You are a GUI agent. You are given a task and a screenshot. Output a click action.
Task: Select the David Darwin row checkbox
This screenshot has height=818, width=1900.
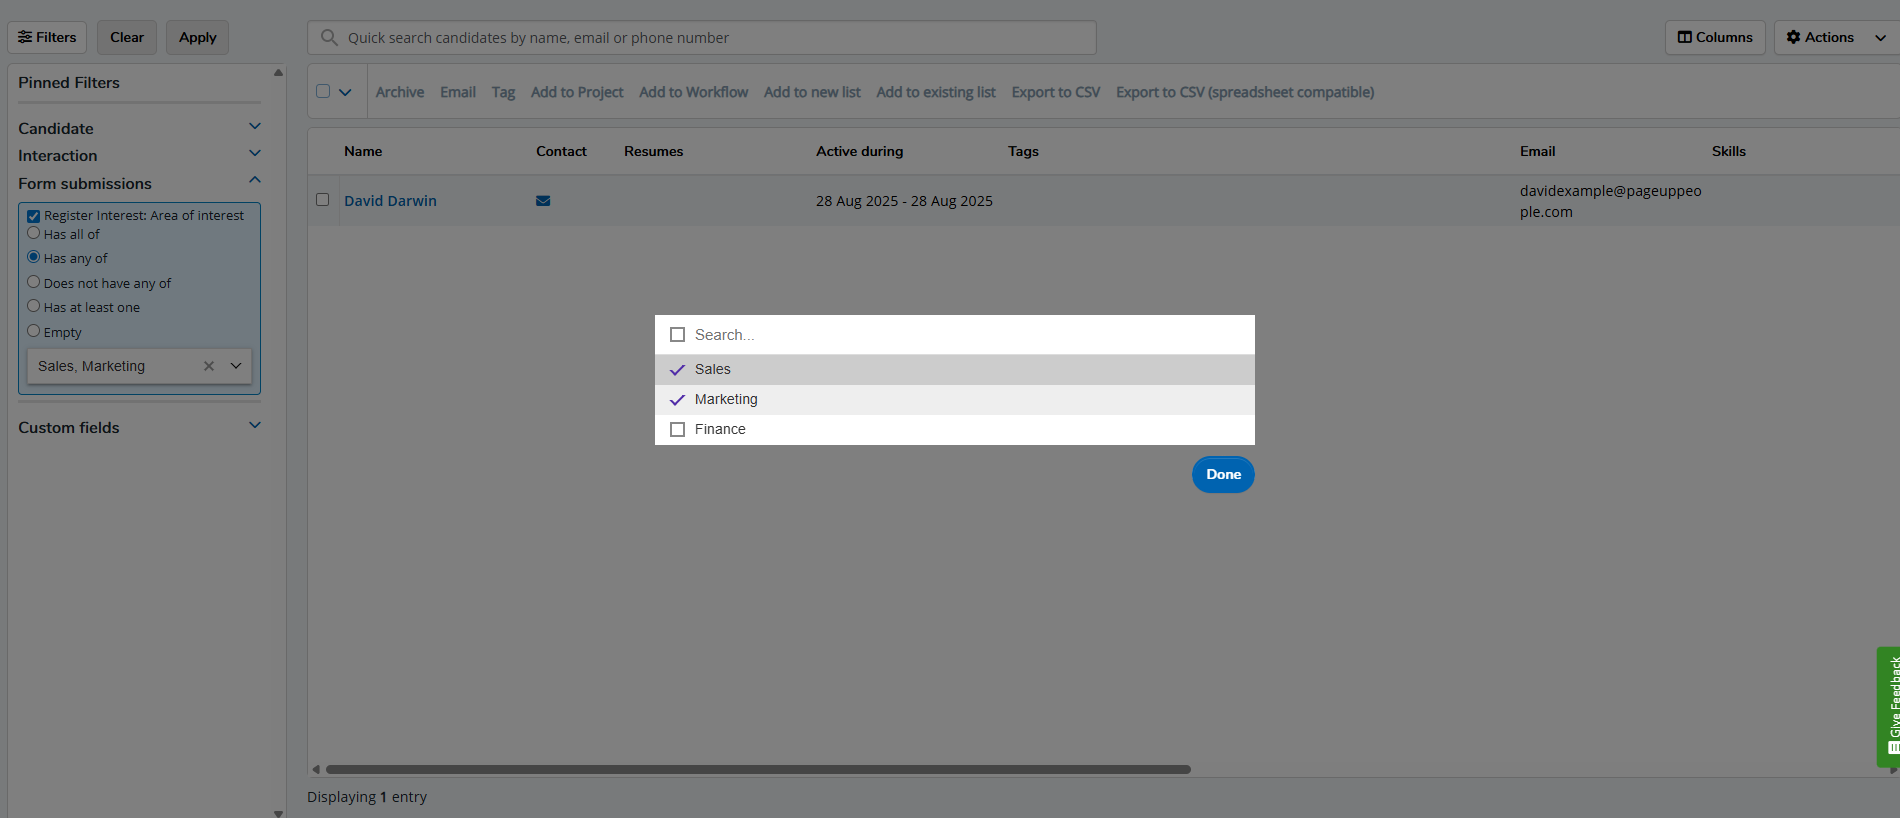[x=322, y=200]
